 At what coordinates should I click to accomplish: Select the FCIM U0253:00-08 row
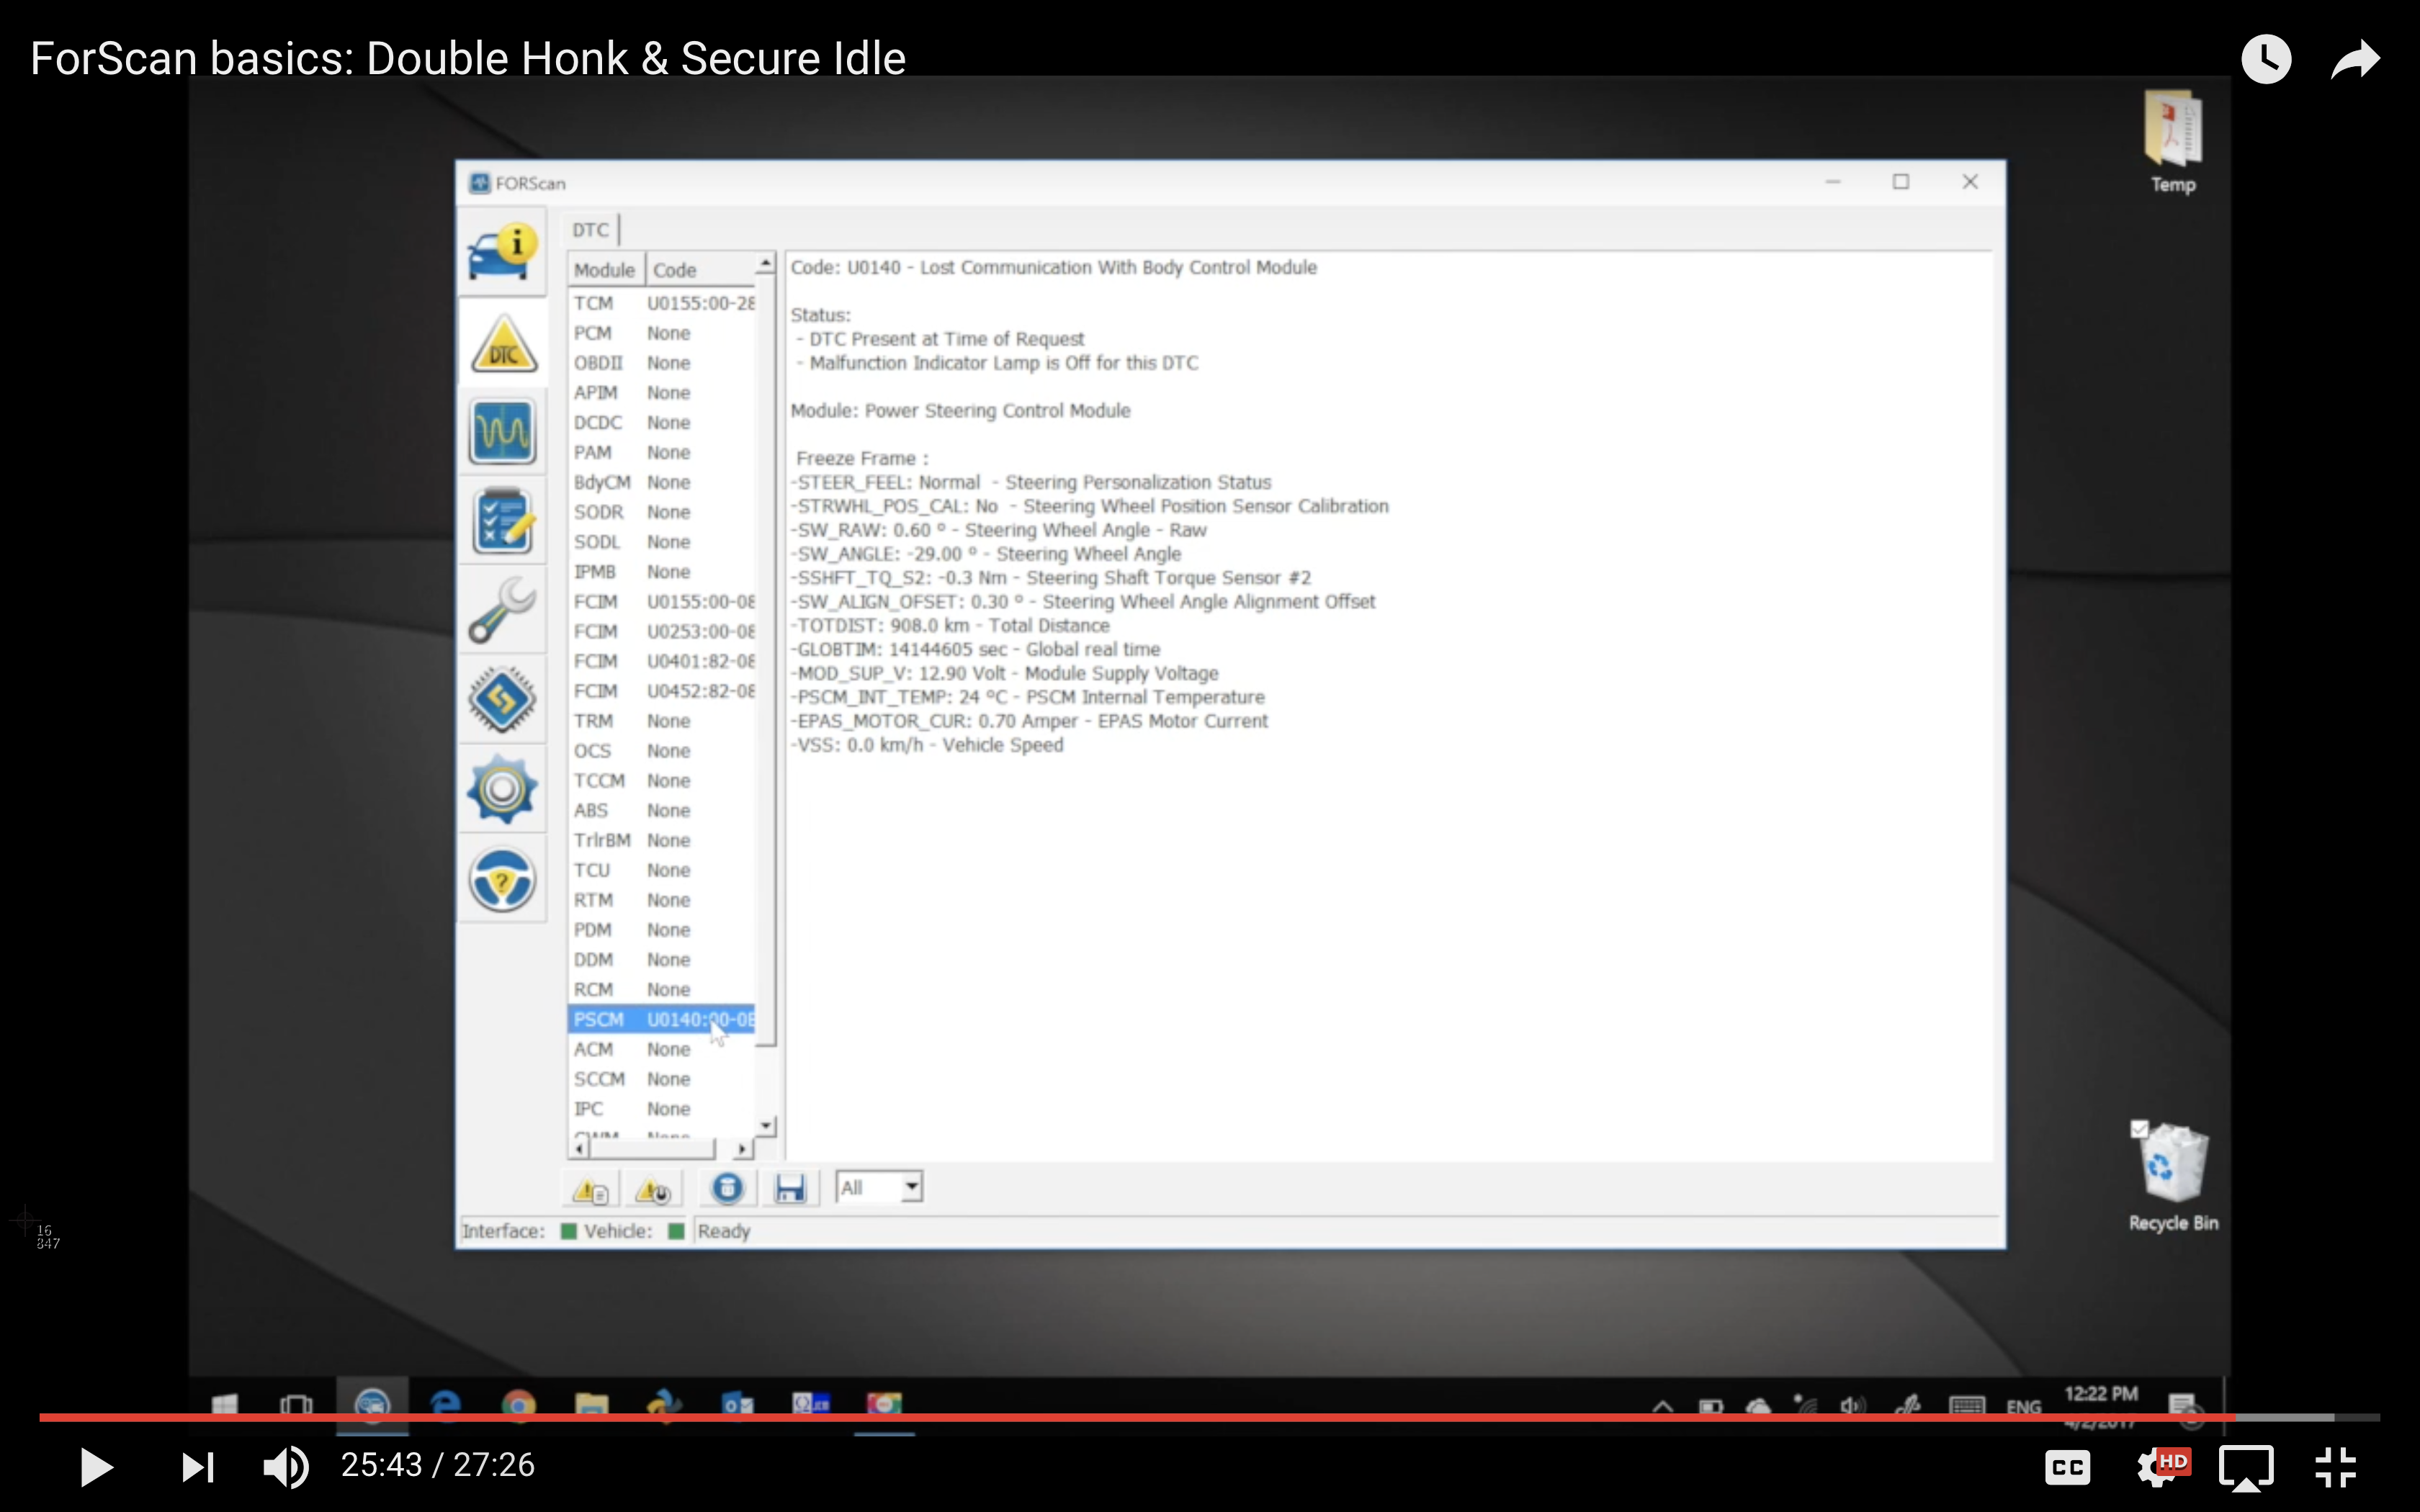[662, 632]
